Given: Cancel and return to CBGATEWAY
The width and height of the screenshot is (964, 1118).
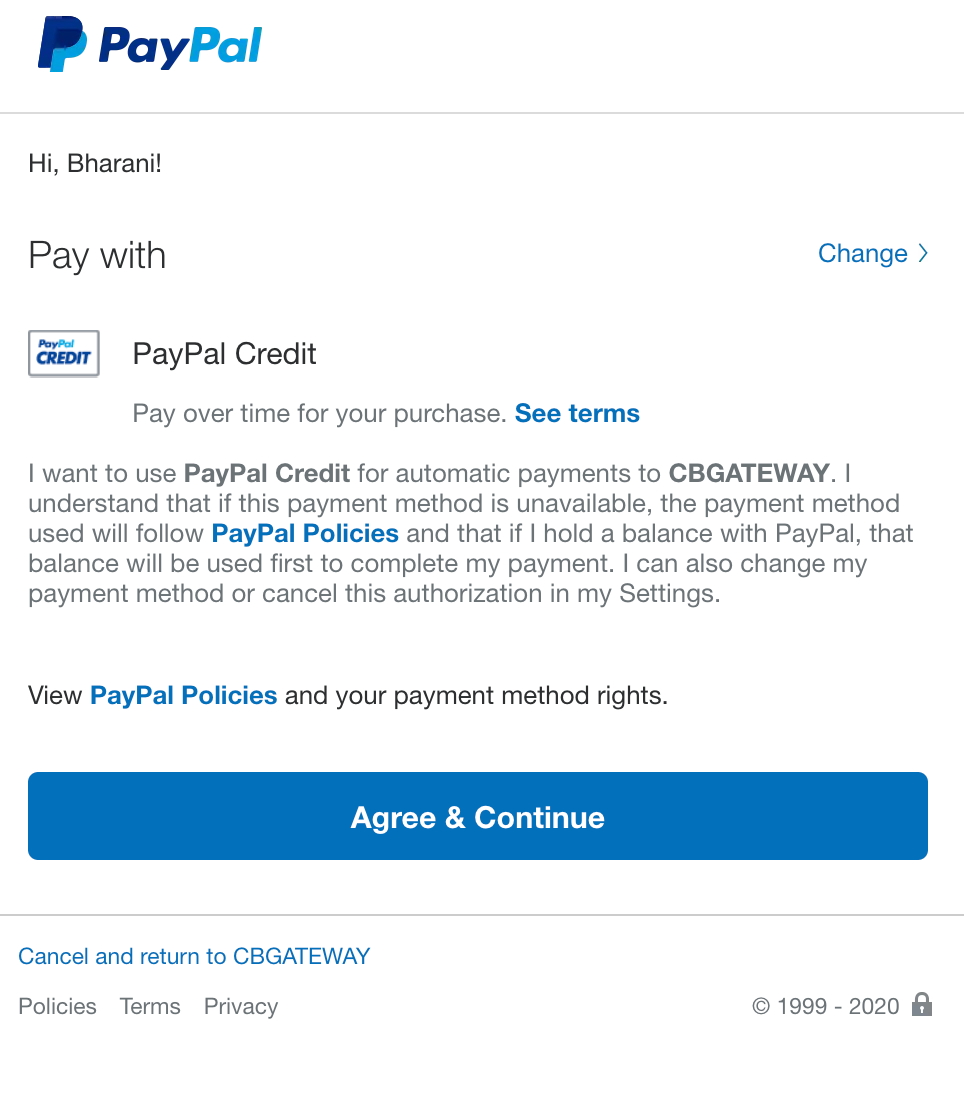Looking at the screenshot, I should (x=194, y=956).
